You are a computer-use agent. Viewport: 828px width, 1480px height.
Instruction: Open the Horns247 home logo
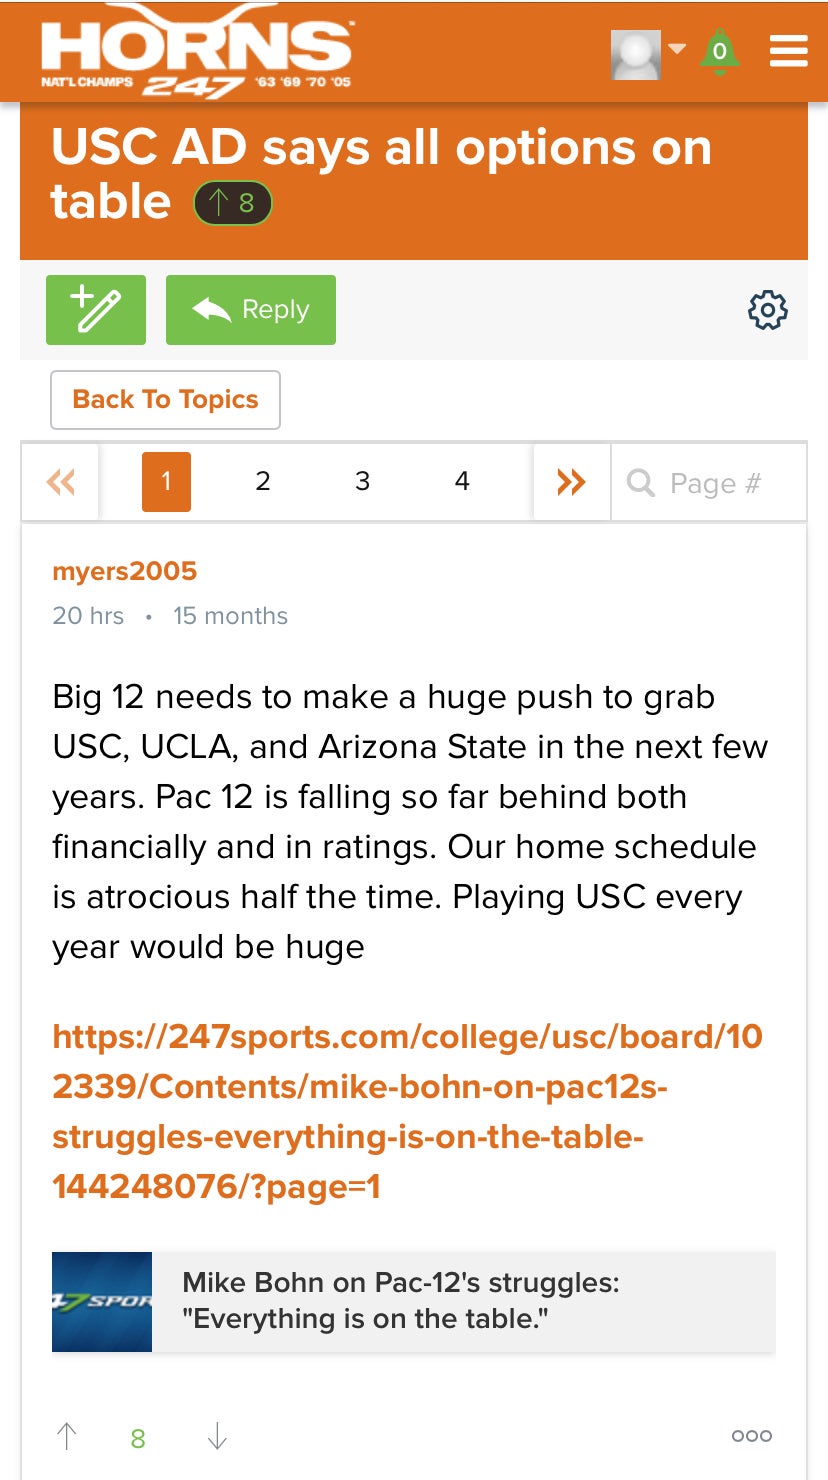pos(196,52)
